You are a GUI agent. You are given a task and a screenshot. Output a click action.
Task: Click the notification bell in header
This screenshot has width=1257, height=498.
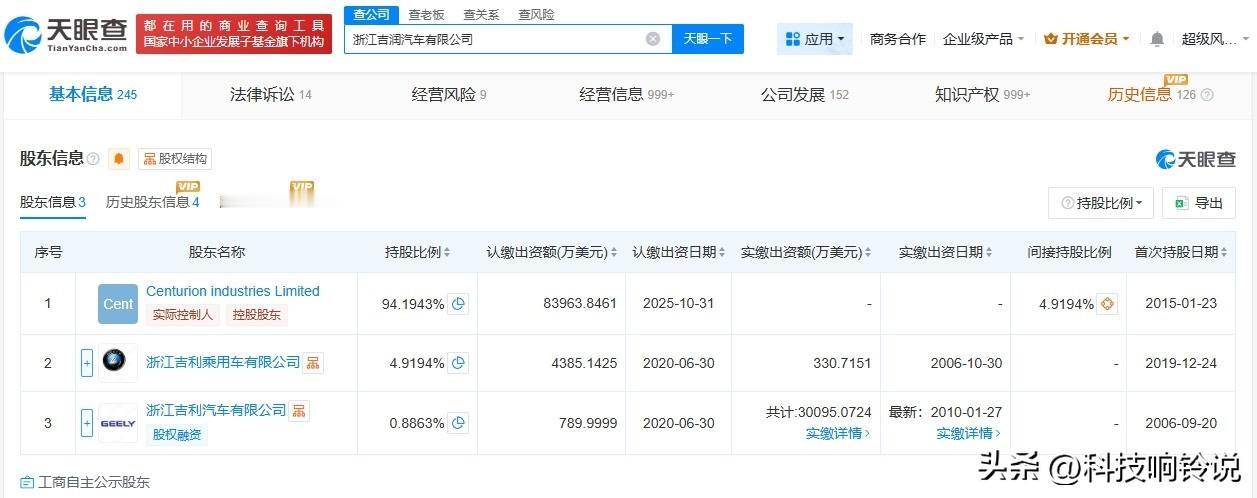click(1157, 39)
